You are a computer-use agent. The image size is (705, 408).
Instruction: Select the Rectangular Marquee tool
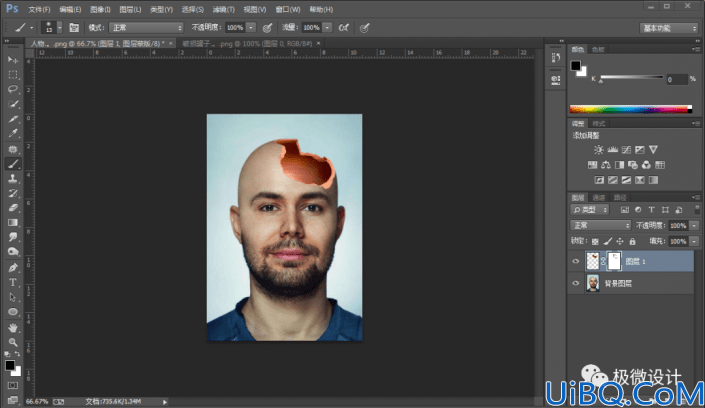(13, 75)
